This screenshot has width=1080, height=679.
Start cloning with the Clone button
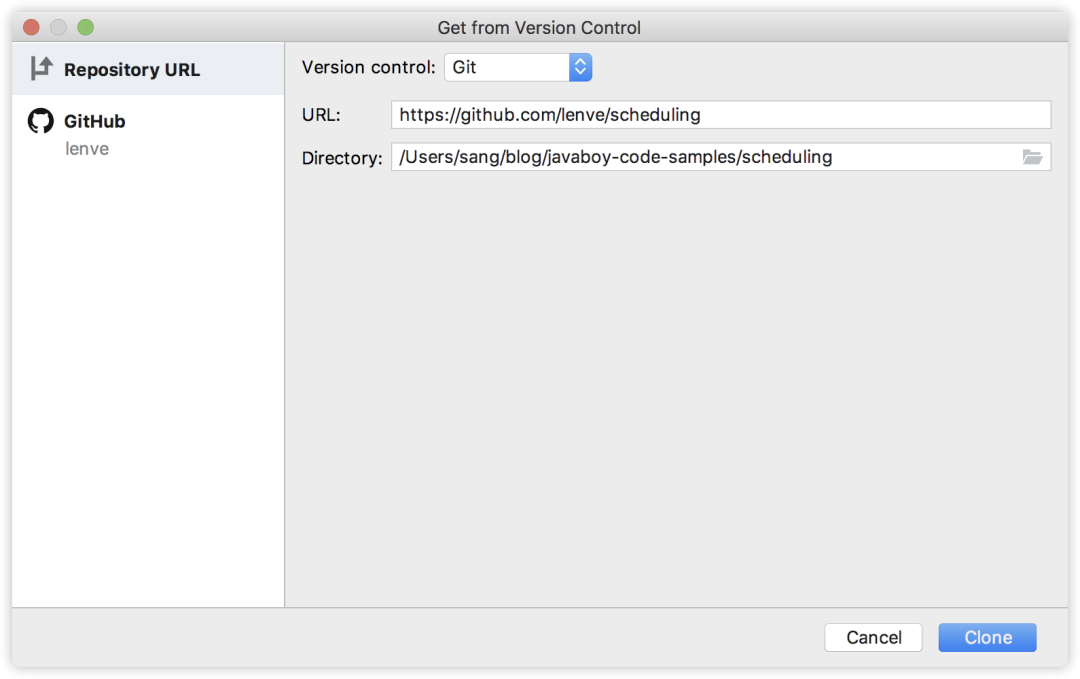pos(987,638)
